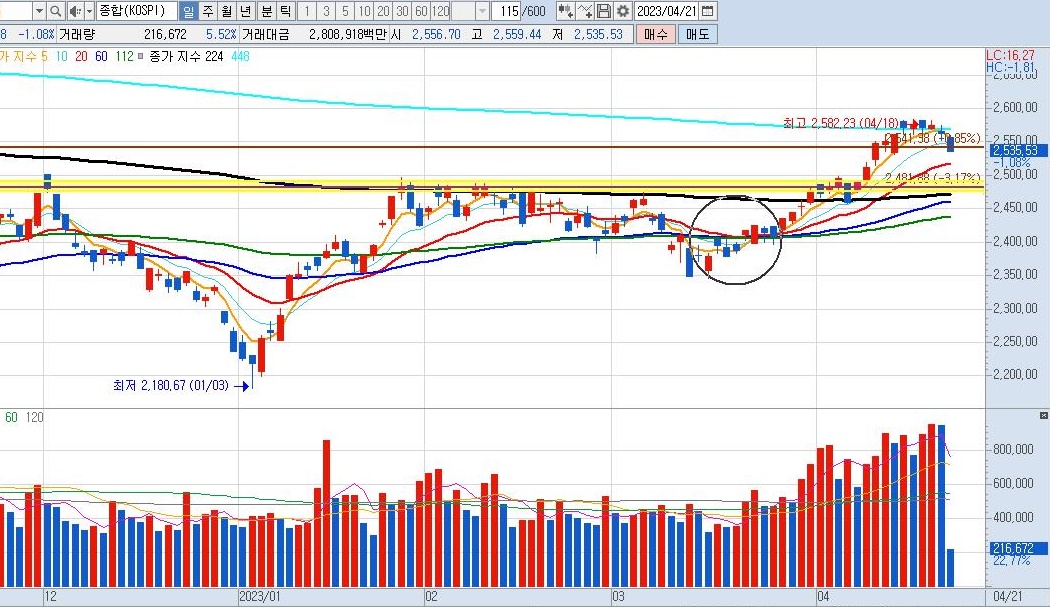Click the add line chart icon
The width and height of the screenshot is (1050, 607).
click(585, 11)
